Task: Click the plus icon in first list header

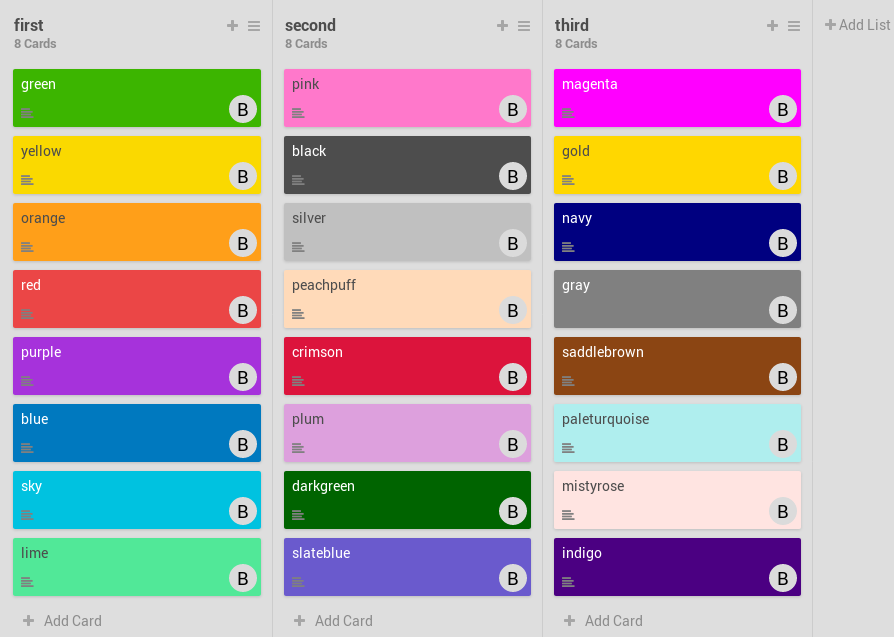Action: point(232,26)
